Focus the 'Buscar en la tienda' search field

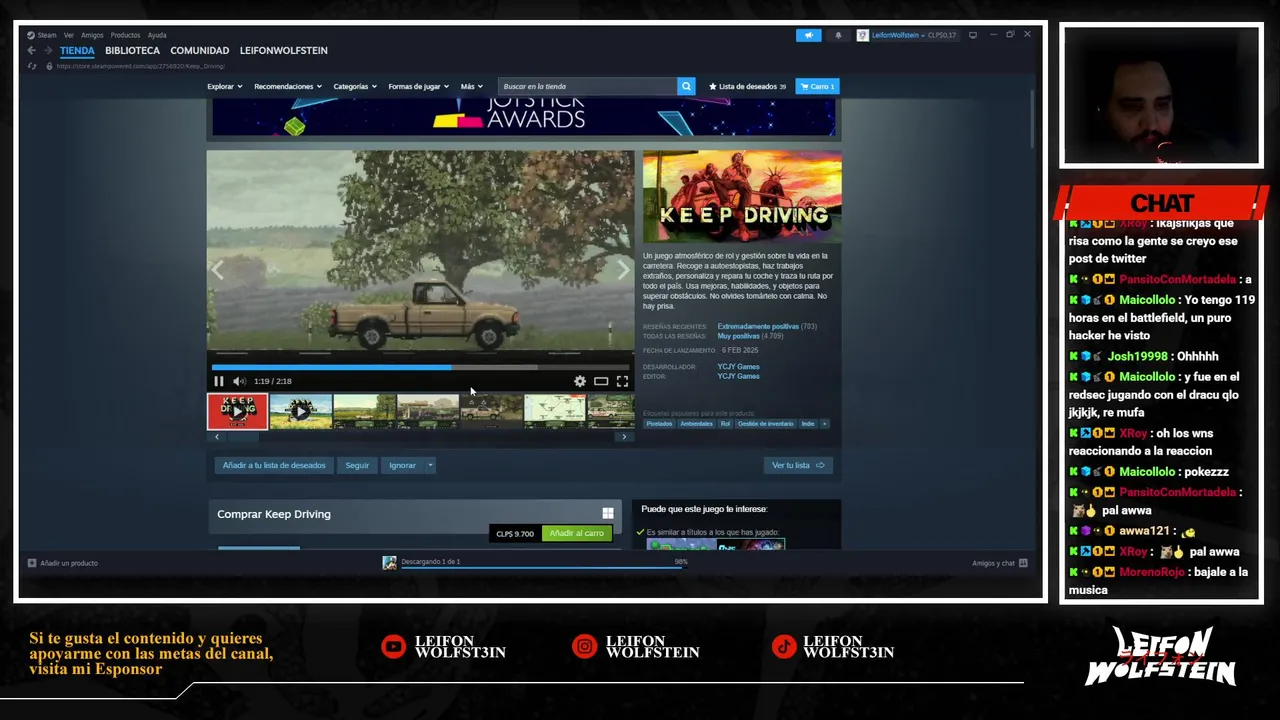tap(587, 86)
